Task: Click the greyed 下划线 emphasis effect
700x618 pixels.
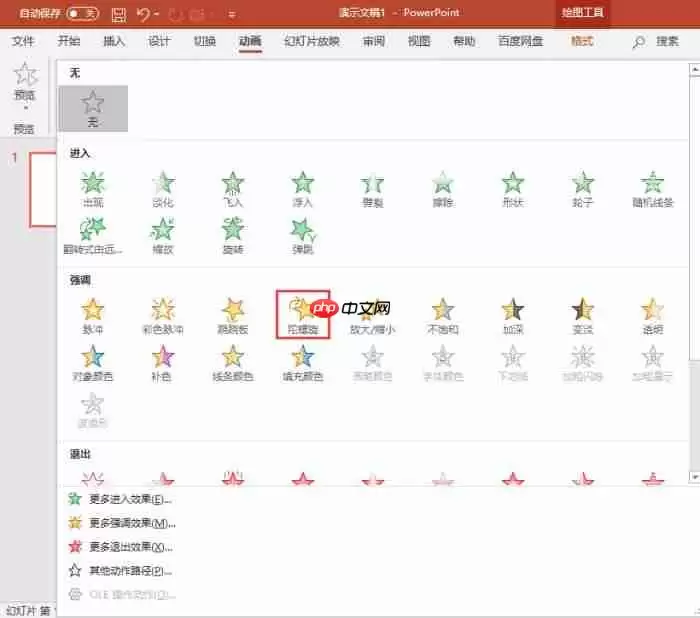Action: point(512,363)
